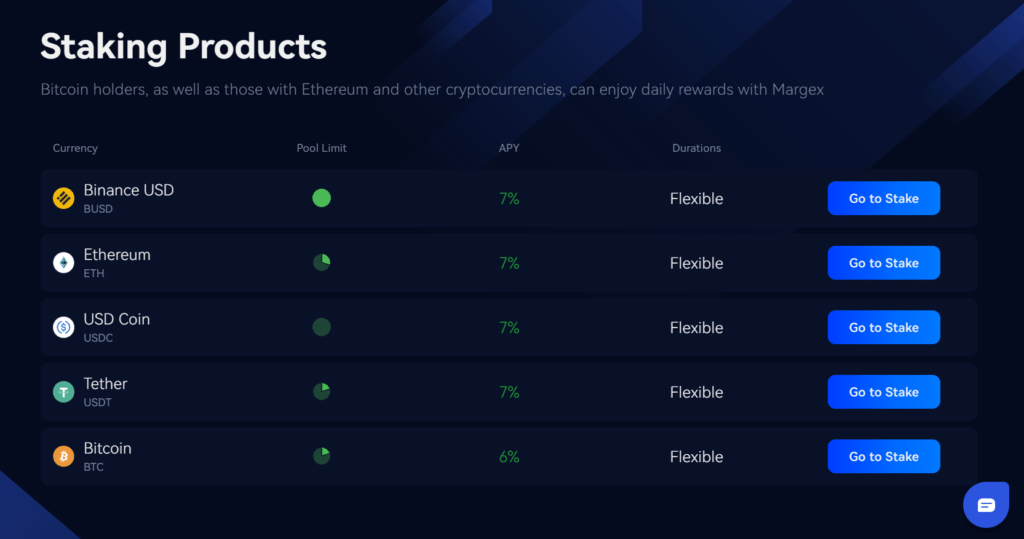Go to Stake for Tether
This screenshot has width=1024, height=539.
(x=884, y=392)
